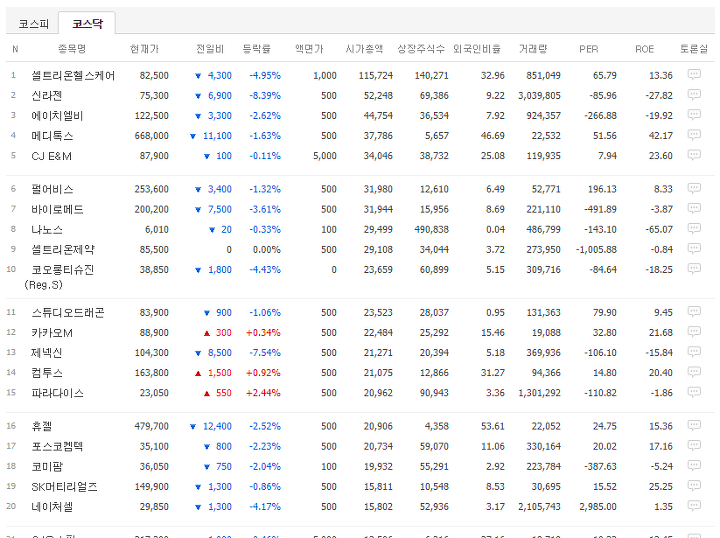Screen dimensions: 720x538
Task: Open the 펄어비스 stock link
Action: (52, 189)
